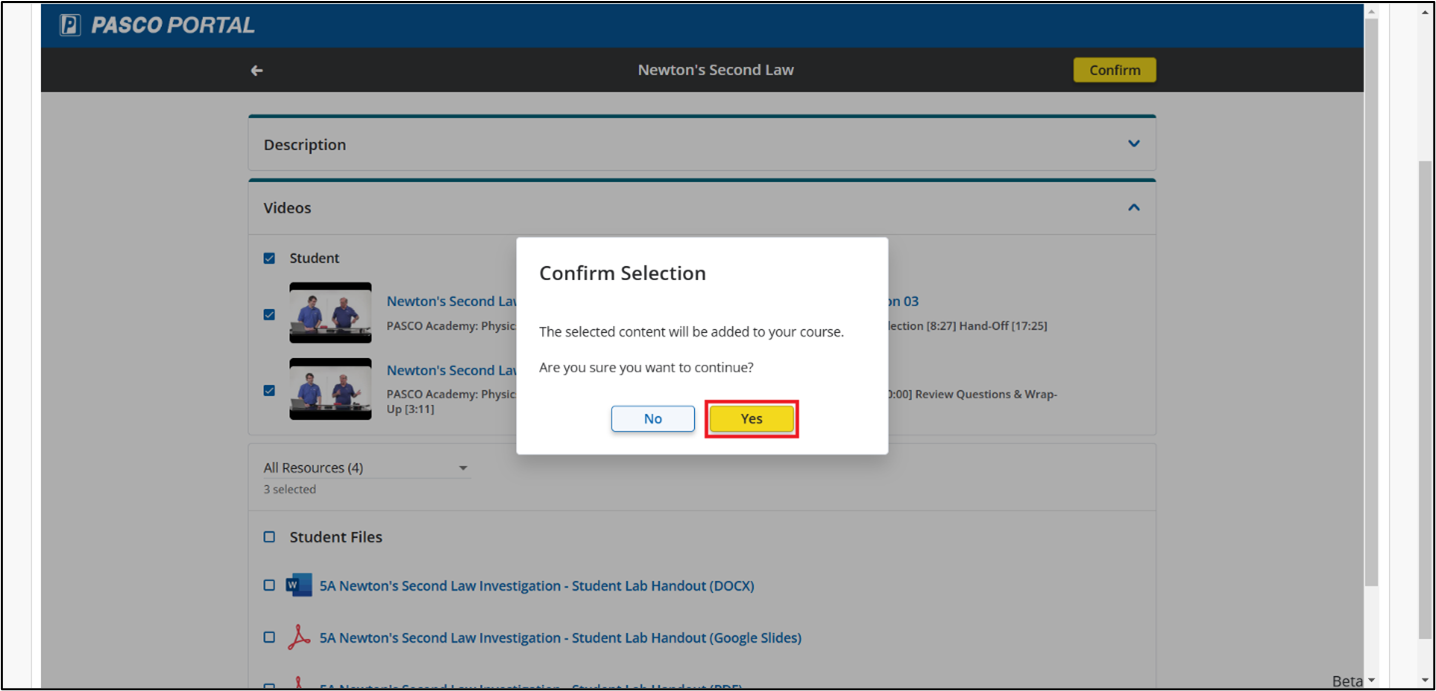Open the video thumbnail beside the Hand-Off [17:25] description
This screenshot has width=1436, height=691.
(330, 313)
